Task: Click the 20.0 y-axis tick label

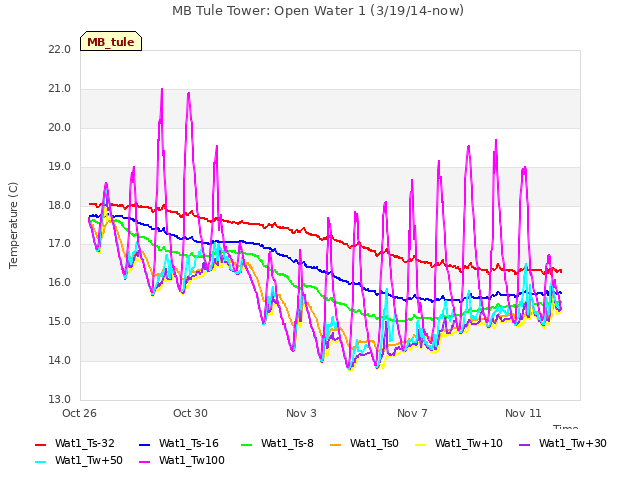Action: 60,127
